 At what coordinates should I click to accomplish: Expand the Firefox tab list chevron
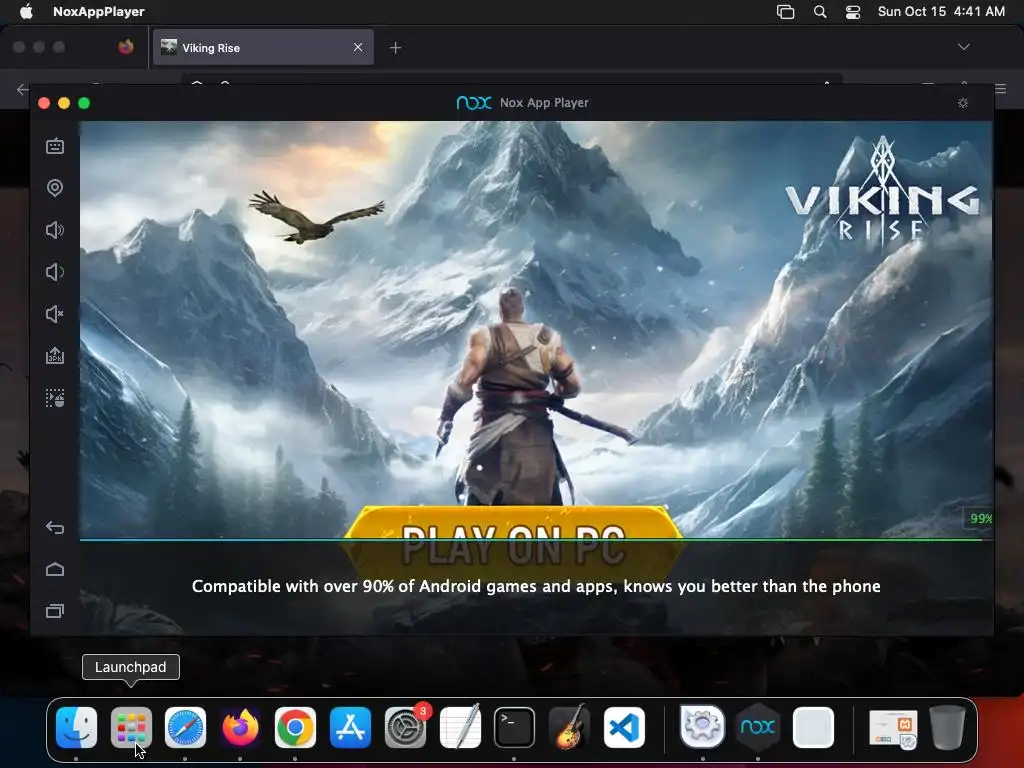(x=963, y=47)
